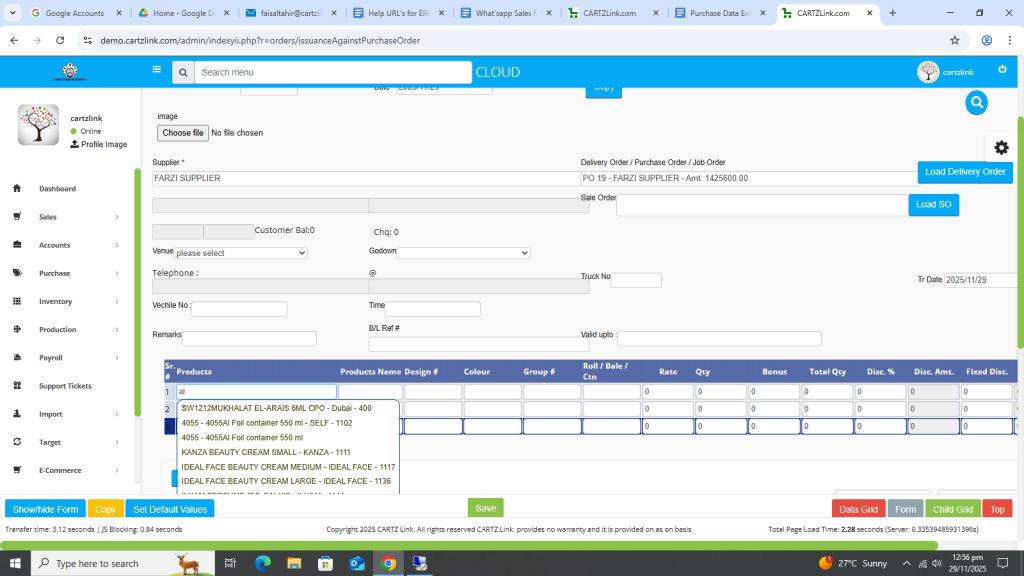
Task: Click the Truck No input field
Action: point(636,280)
